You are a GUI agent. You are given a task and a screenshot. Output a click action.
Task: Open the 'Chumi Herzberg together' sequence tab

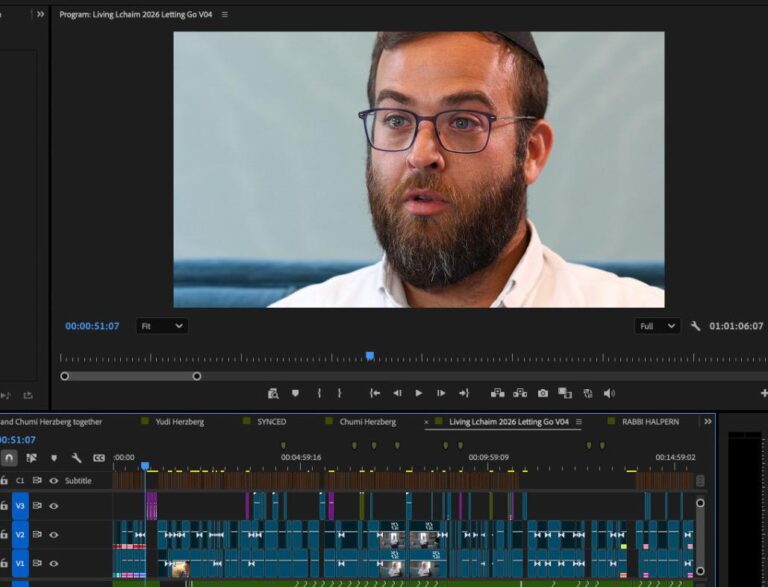tap(51, 422)
